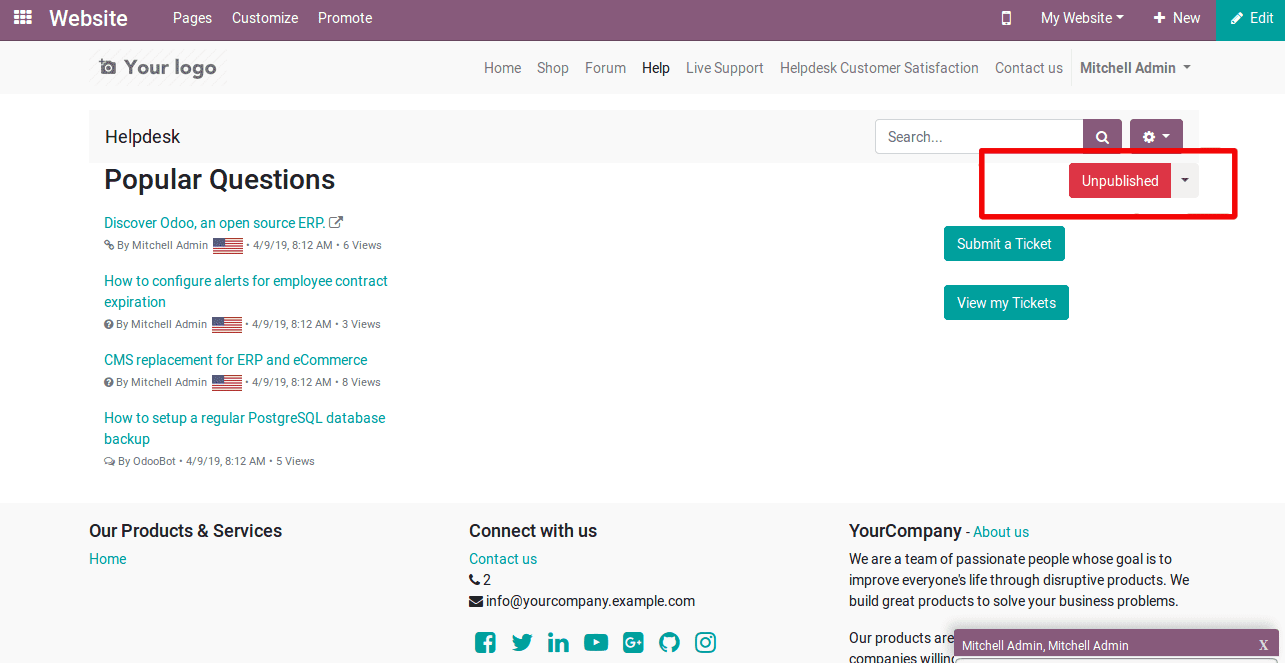
Task: Open Discover Odoo, an open source ERP link
Action: [x=214, y=223]
